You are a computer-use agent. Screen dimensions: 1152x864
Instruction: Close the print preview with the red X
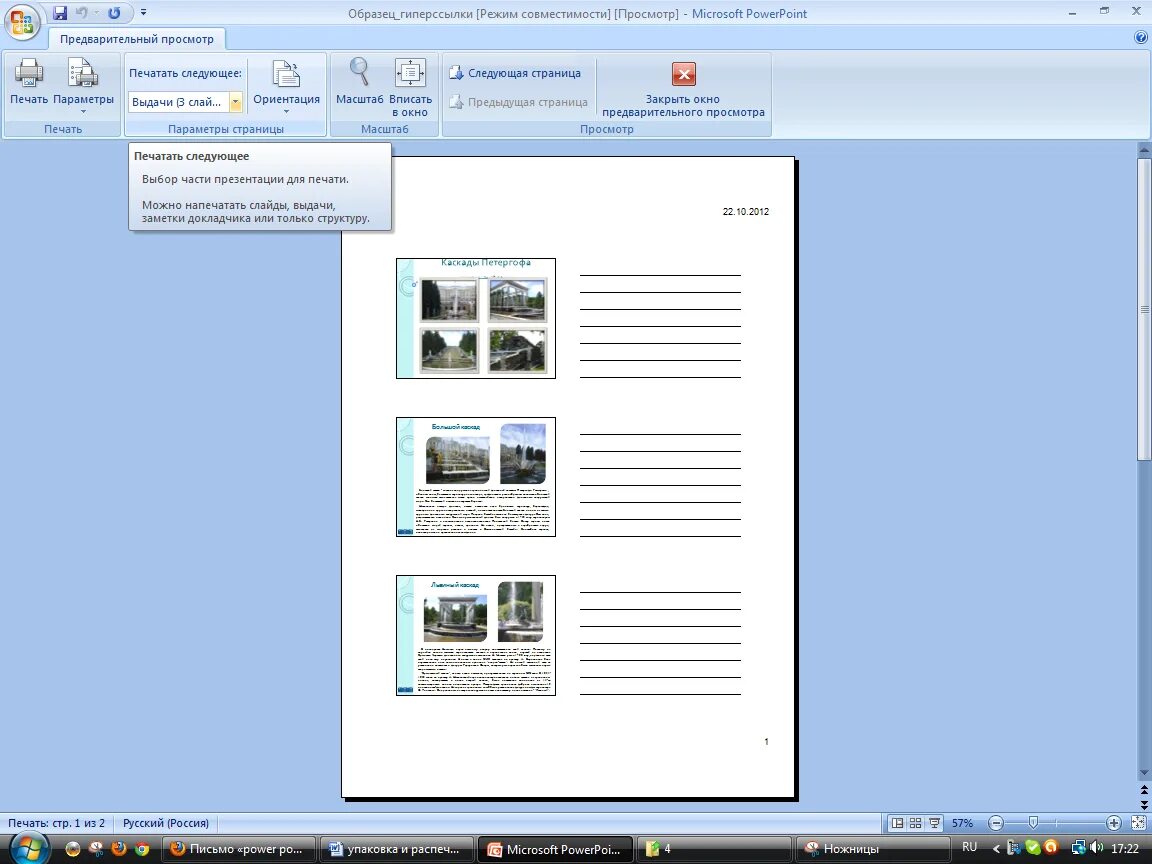683,74
